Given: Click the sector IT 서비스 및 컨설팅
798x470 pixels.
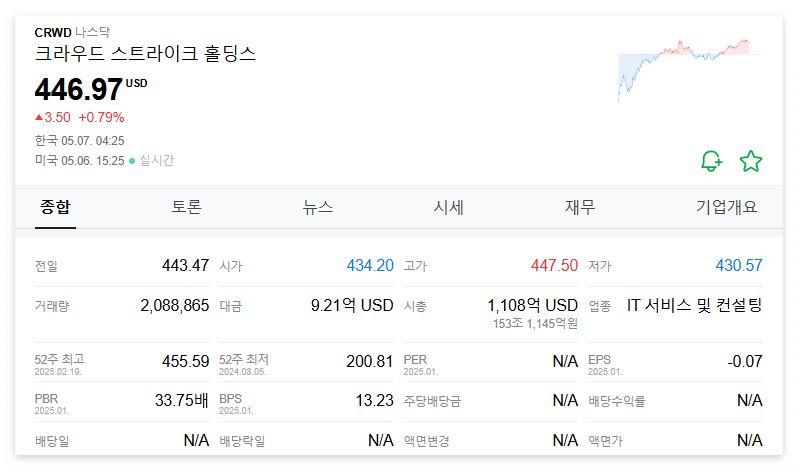Looking at the screenshot, I should point(695,306).
